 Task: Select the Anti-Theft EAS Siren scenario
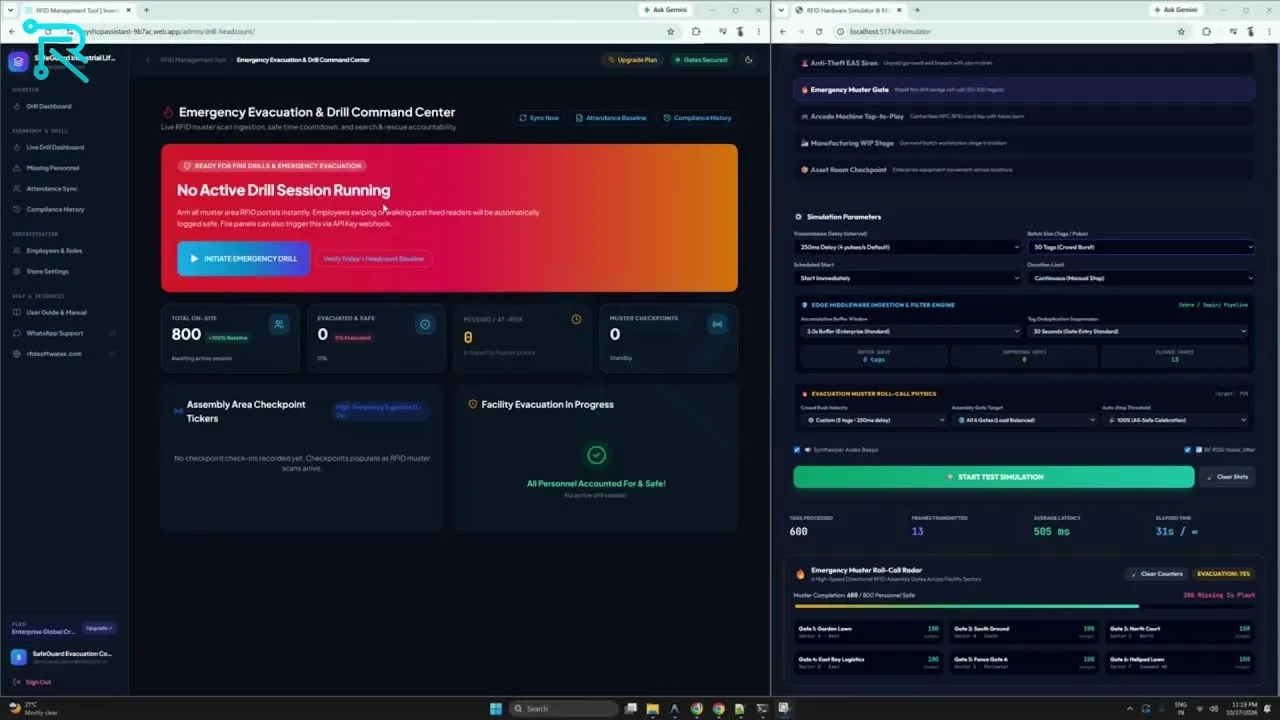(x=1024, y=62)
